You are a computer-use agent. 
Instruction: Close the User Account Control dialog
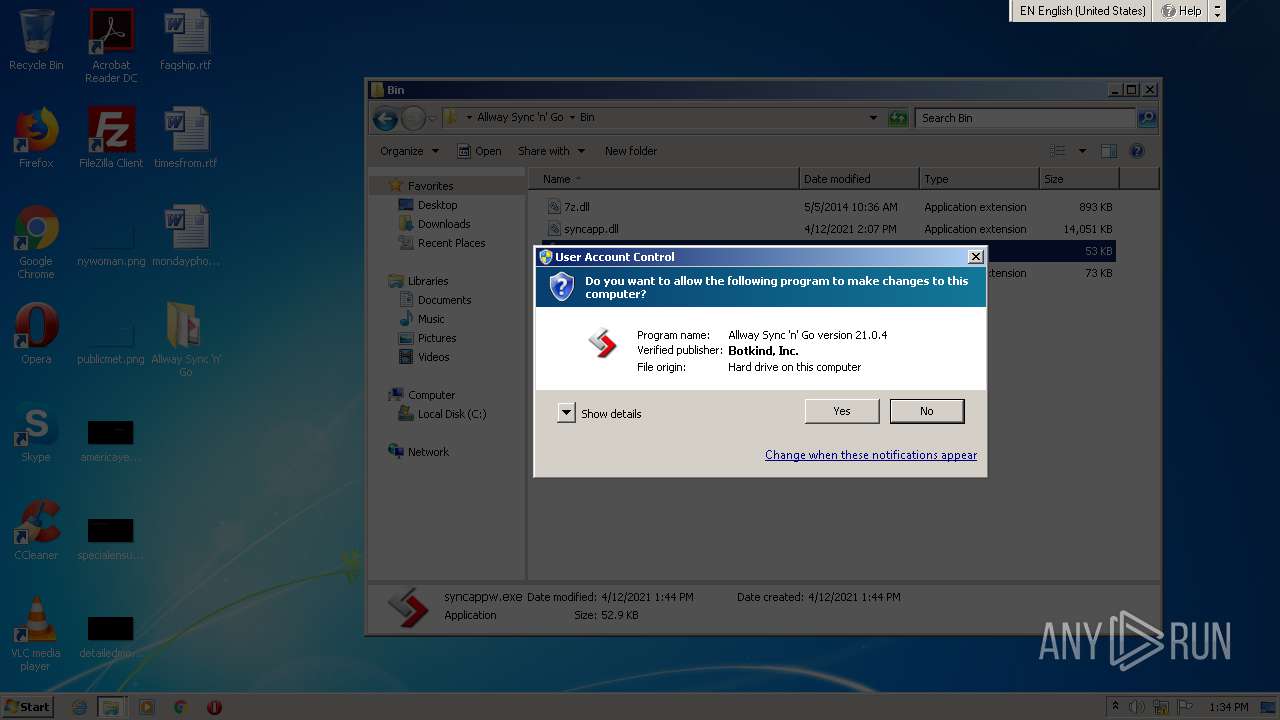tap(976, 257)
